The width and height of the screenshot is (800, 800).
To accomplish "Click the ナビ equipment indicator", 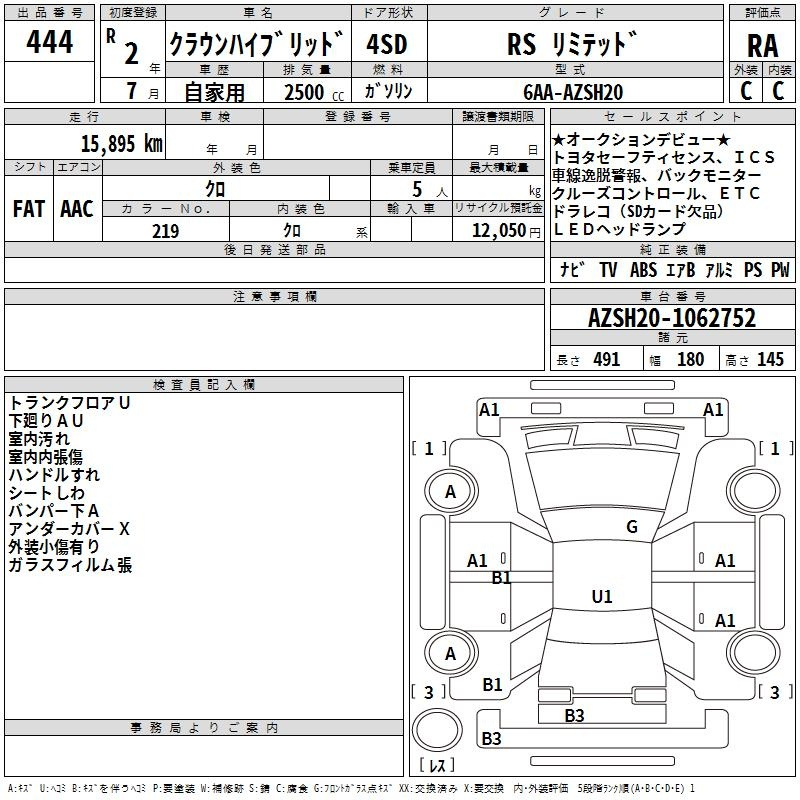I will [572, 270].
